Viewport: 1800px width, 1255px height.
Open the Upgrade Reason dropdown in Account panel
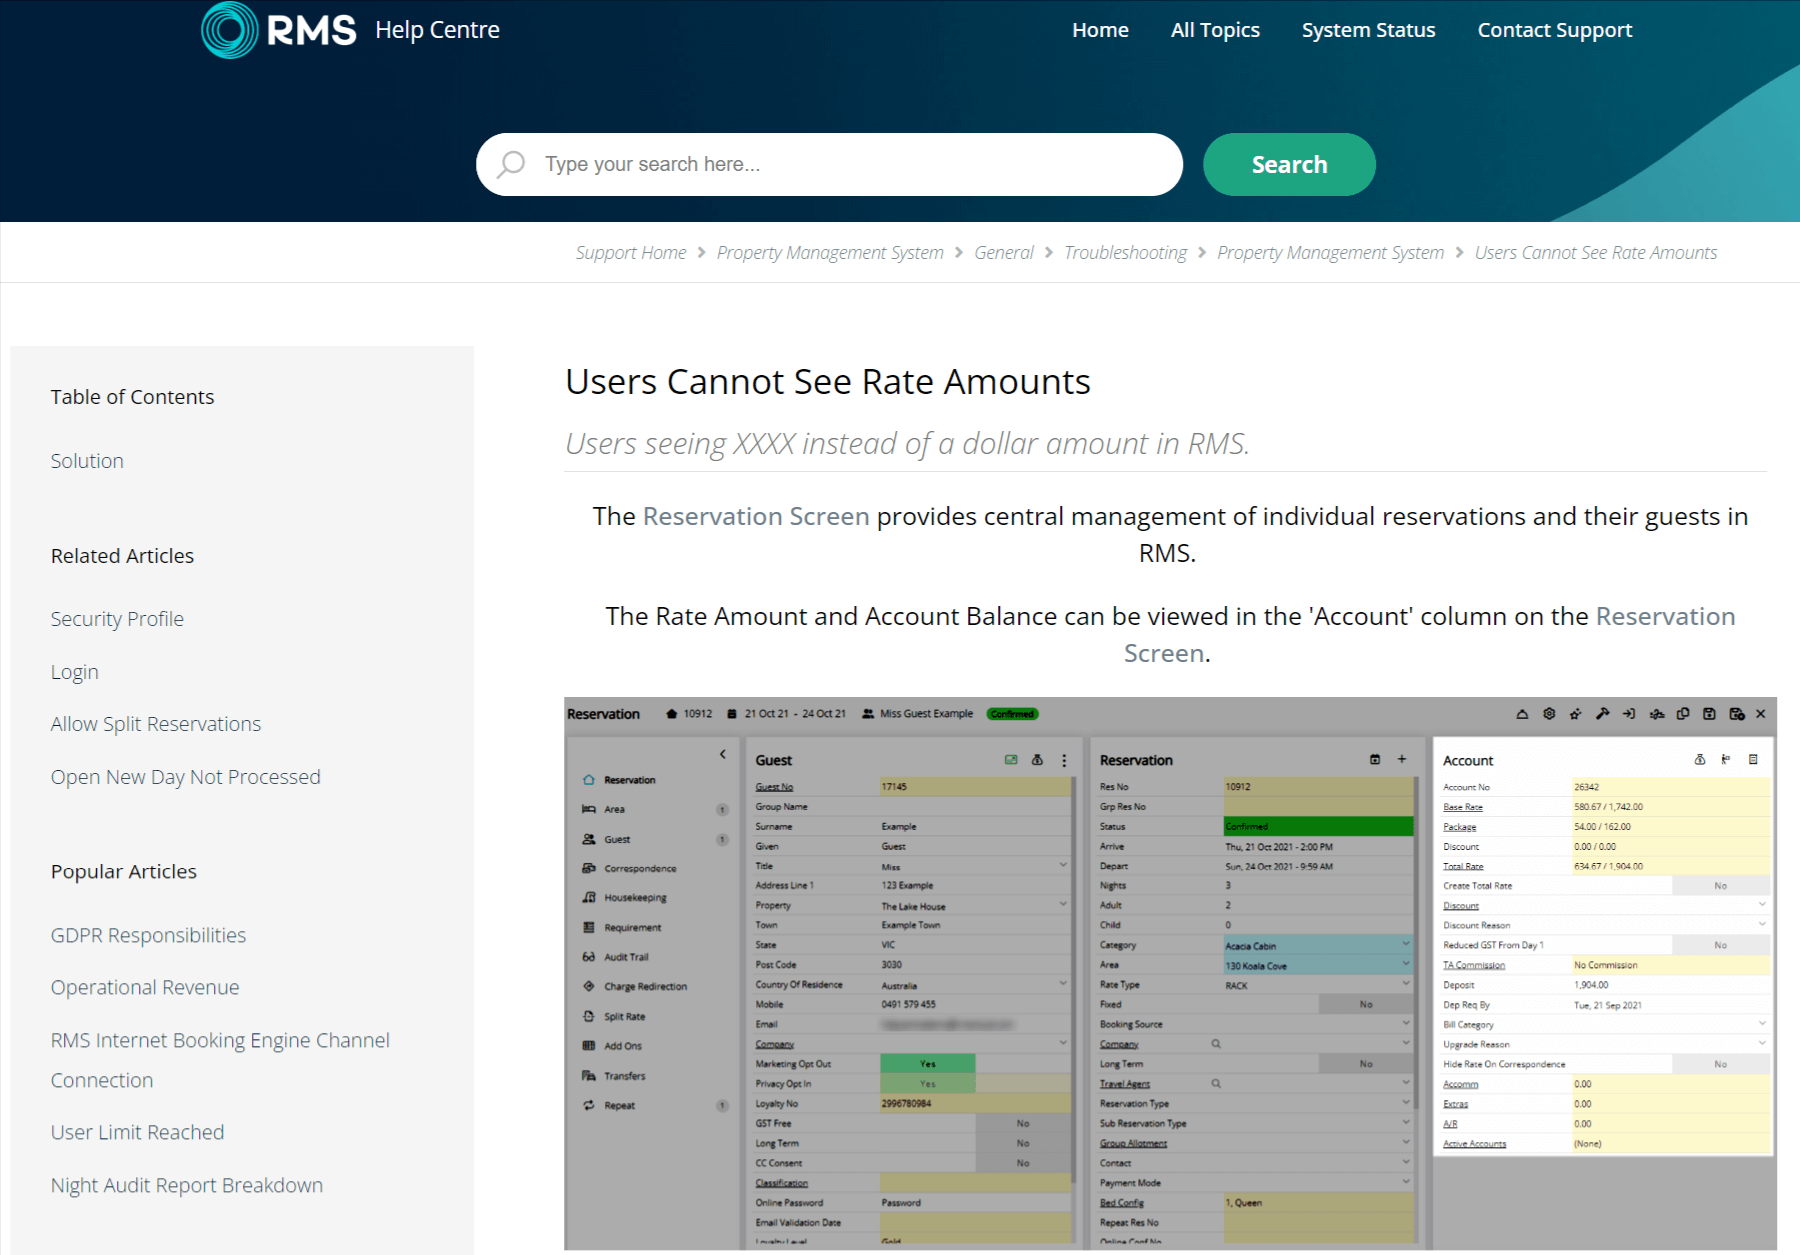1670,1044
